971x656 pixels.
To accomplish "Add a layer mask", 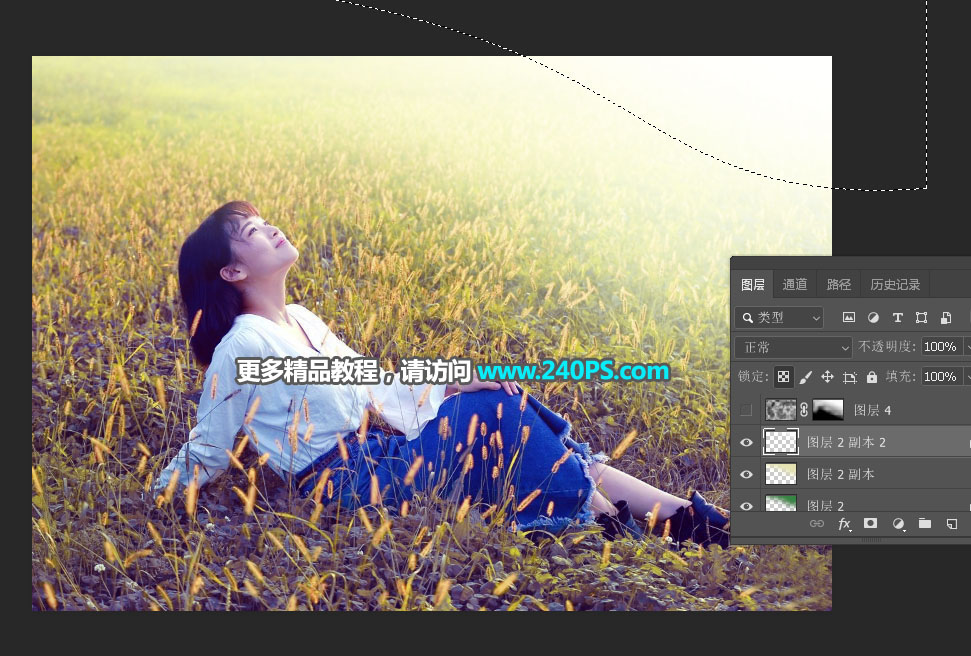I will (871, 523).
